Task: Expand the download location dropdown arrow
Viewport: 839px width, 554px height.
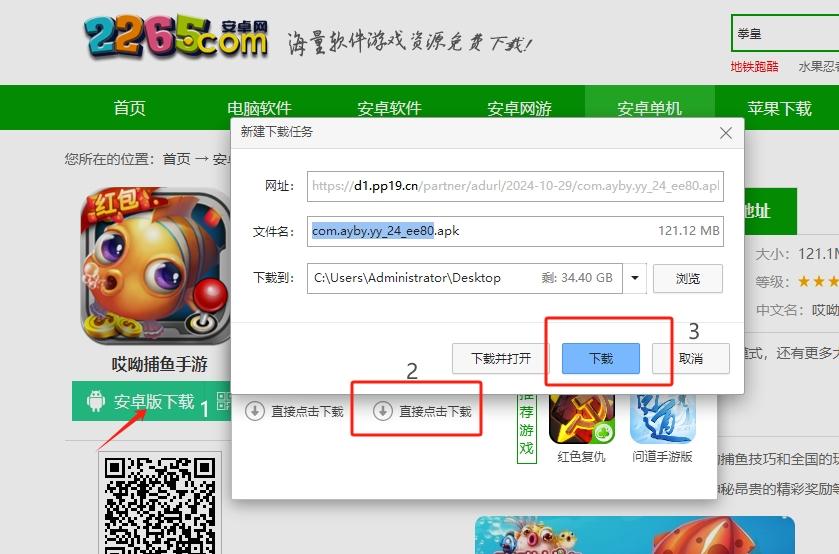Action: point(636,278)
